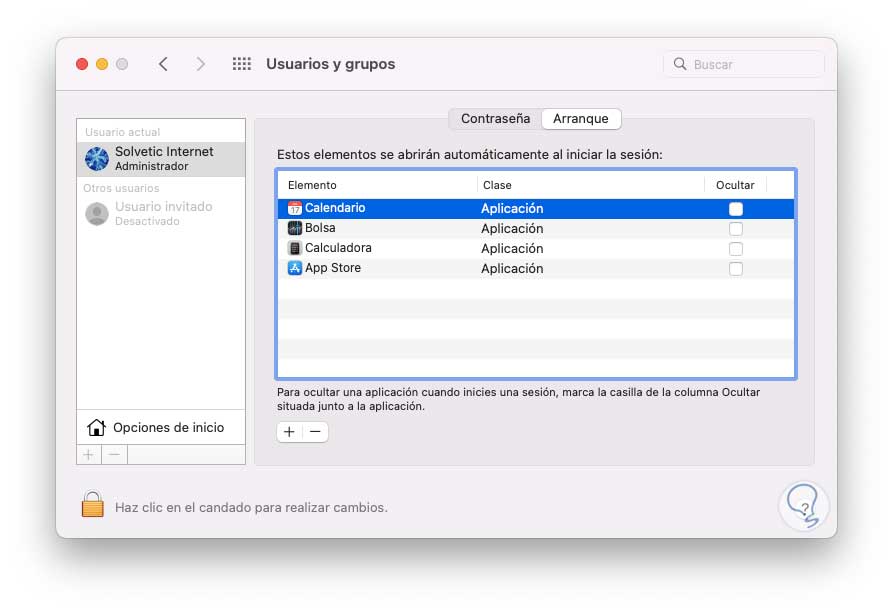Add a login item with plus button
This screenshot has height=612, width=893.
(x=289, y=432)
